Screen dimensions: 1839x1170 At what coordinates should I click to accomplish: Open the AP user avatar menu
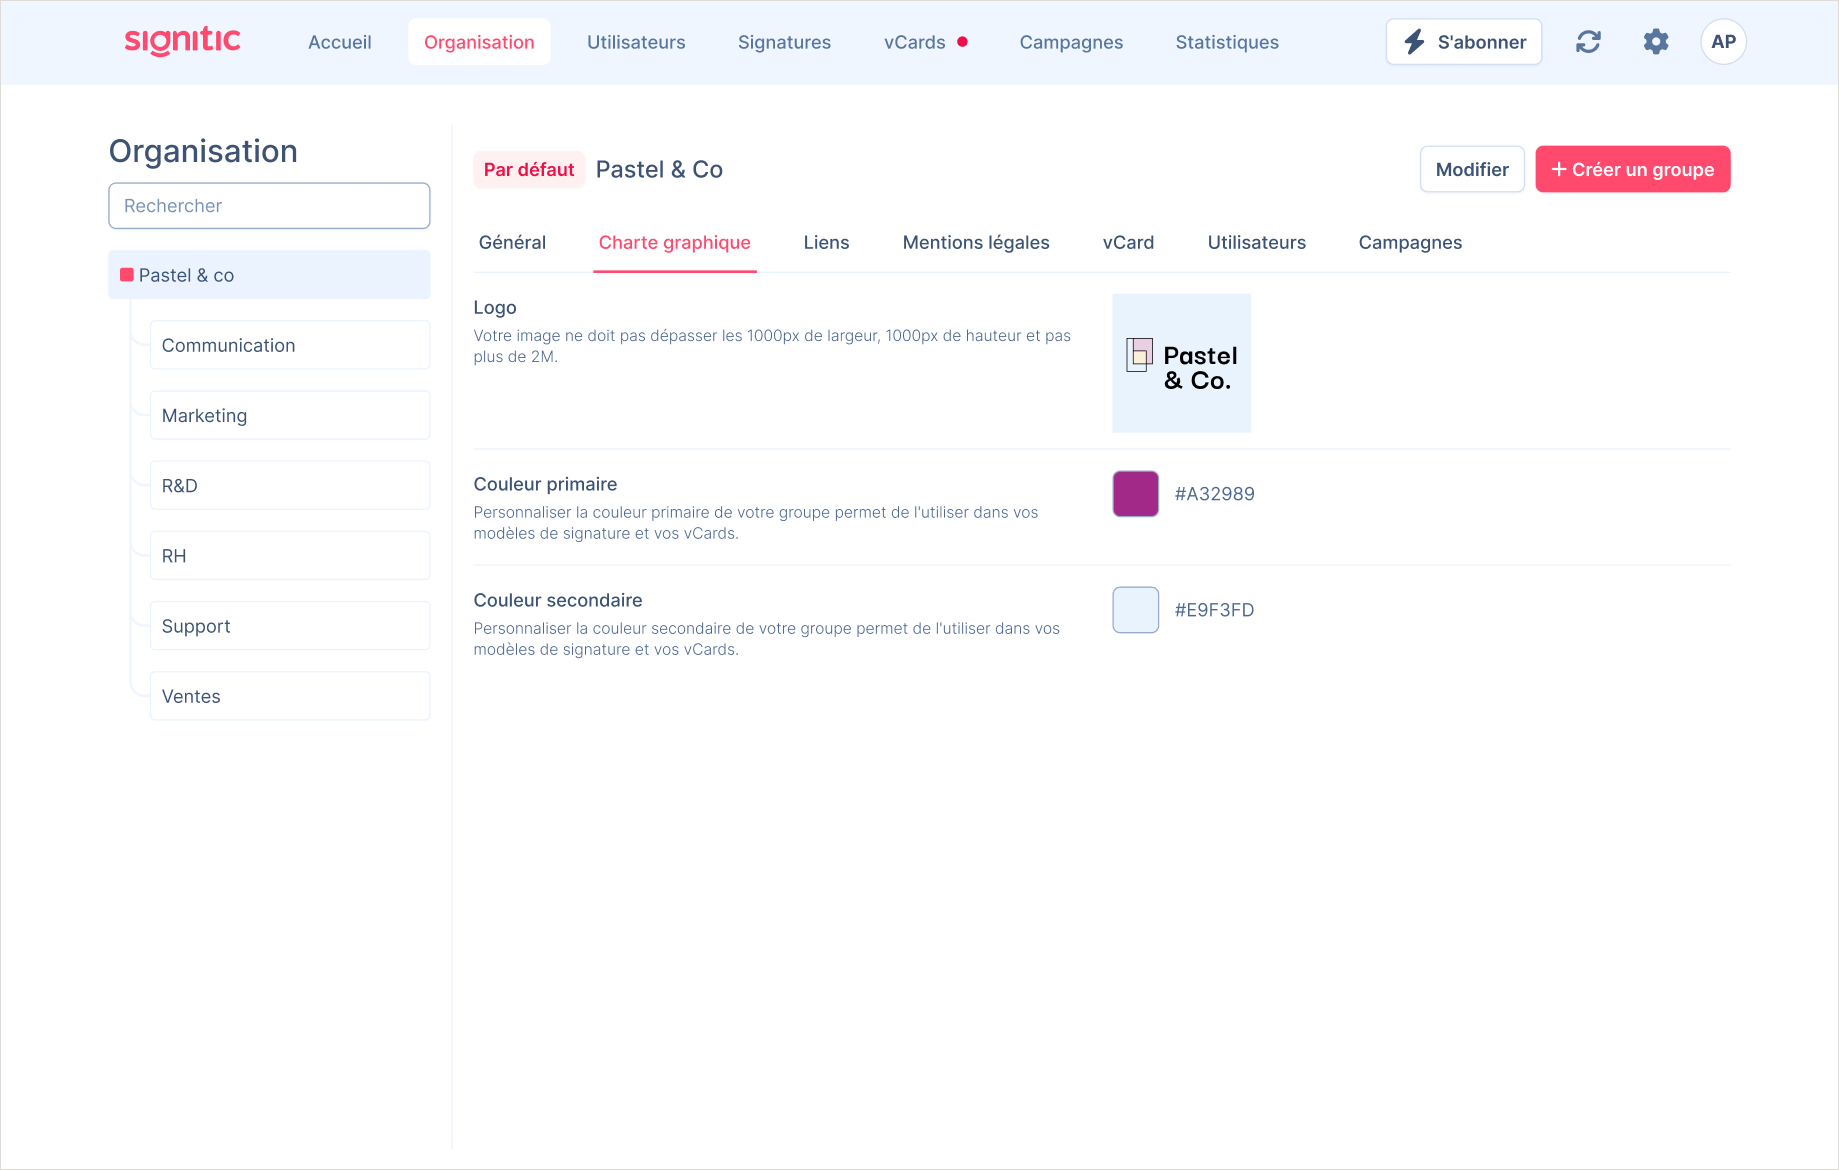tap(1723, 42)
